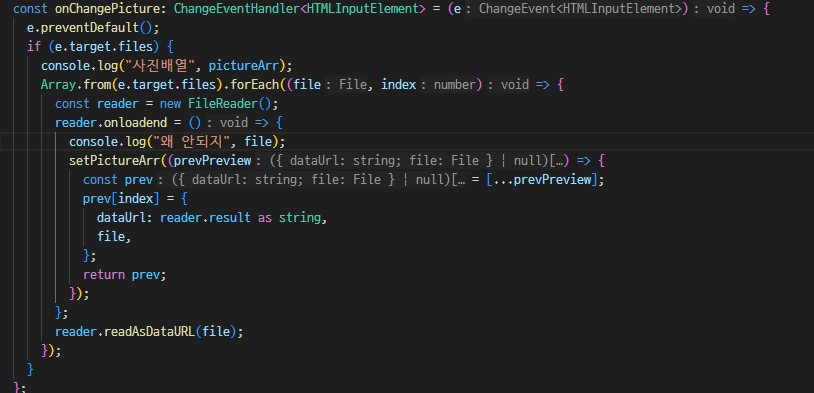Click the setPictureArr function call
Image resolution: width=814 pixels, height=393 pixels.
114,161
